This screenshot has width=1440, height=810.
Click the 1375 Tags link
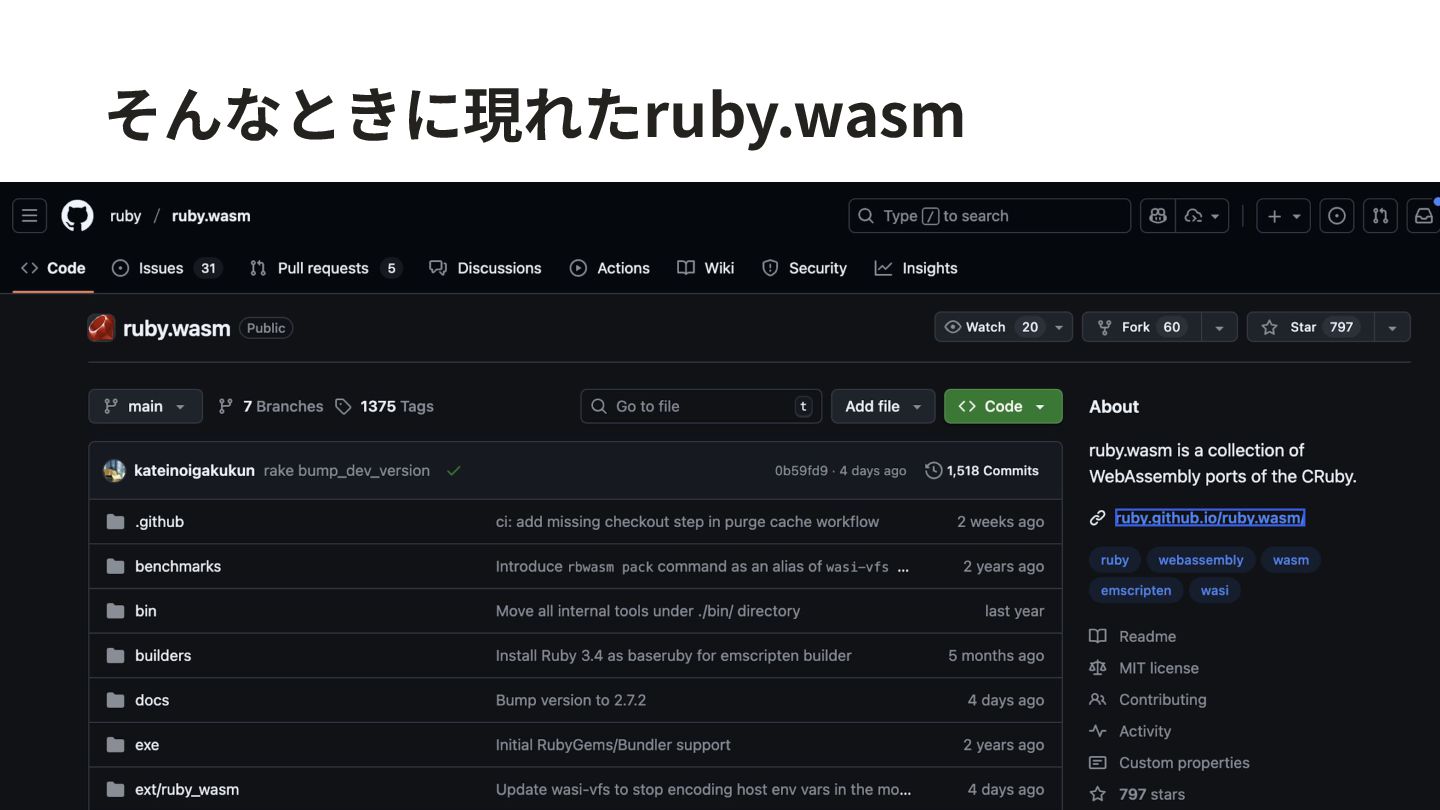coord(384,406)
